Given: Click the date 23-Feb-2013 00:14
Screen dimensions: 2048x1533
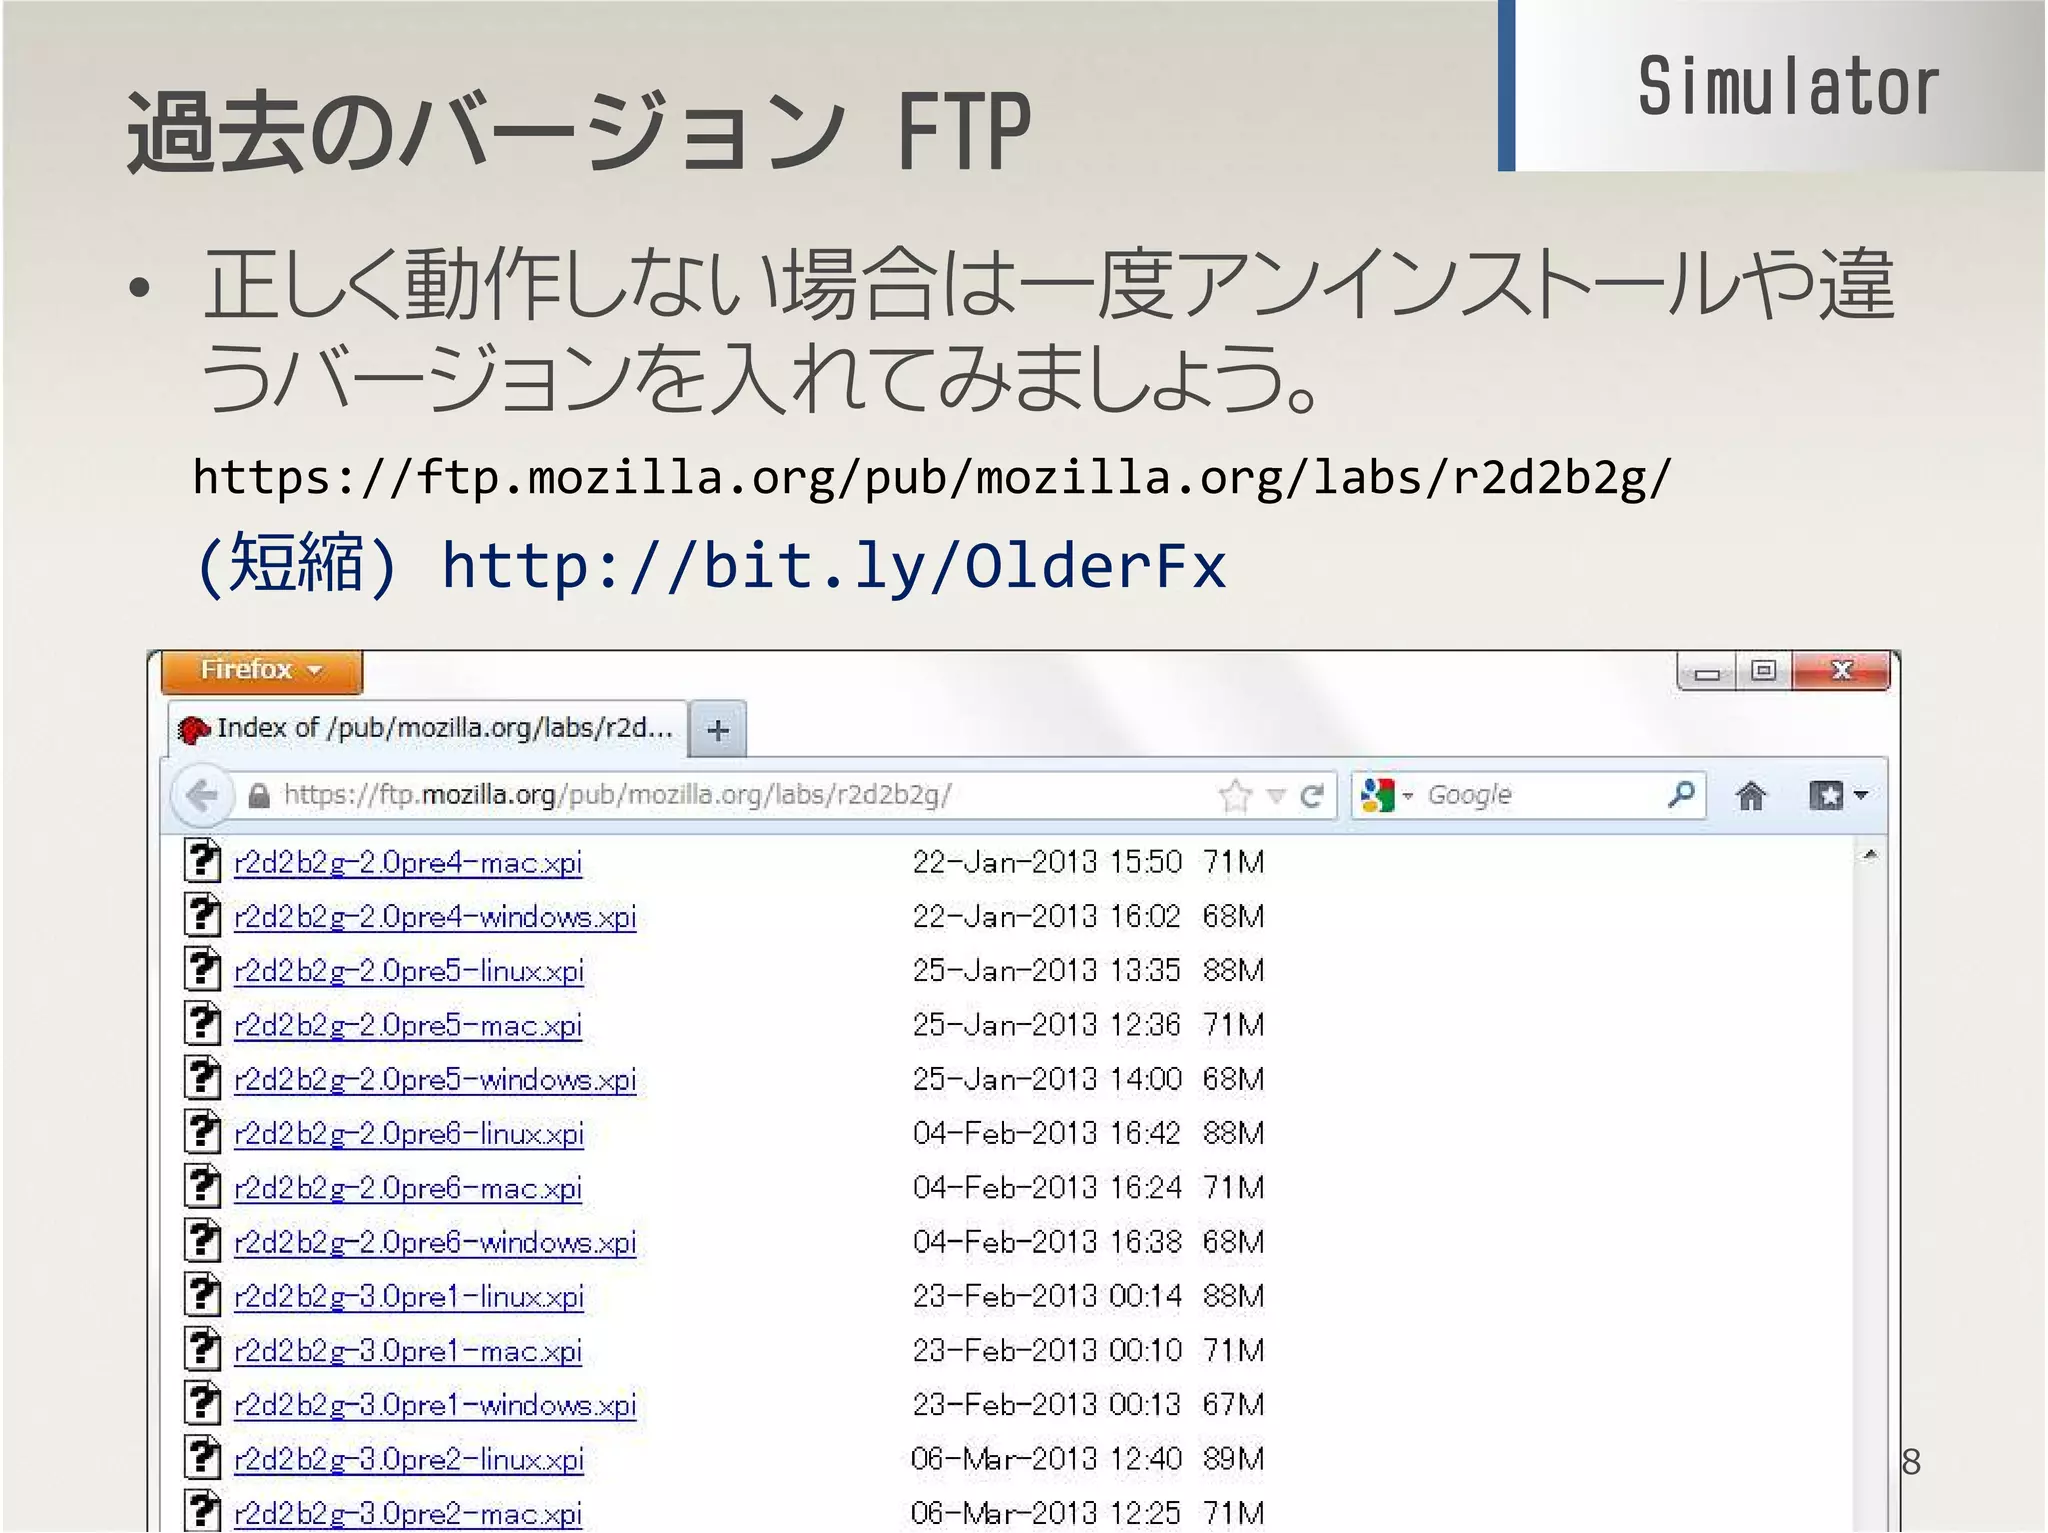Looking at the screenshot, I should [x=1047, y=1296].
